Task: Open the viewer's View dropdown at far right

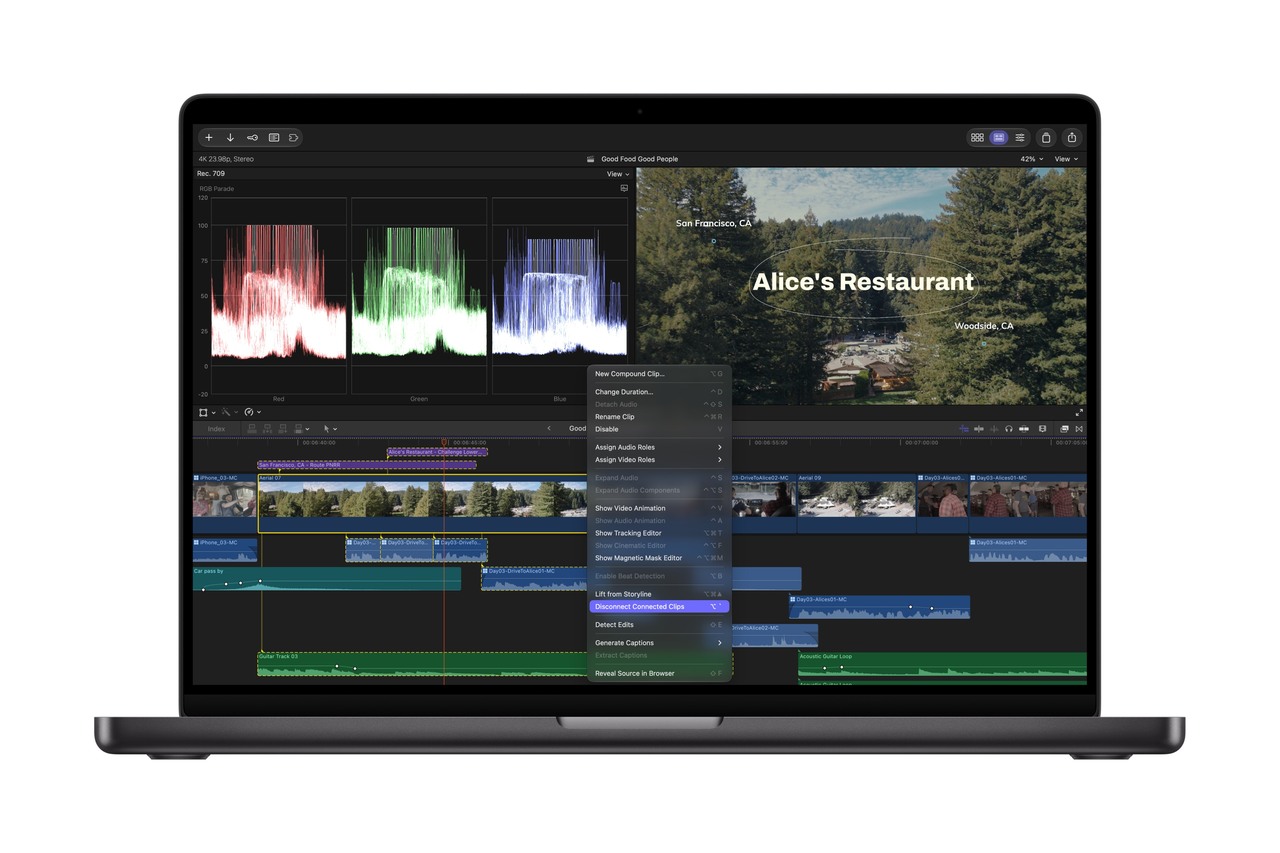Action: coord(1066,159)
